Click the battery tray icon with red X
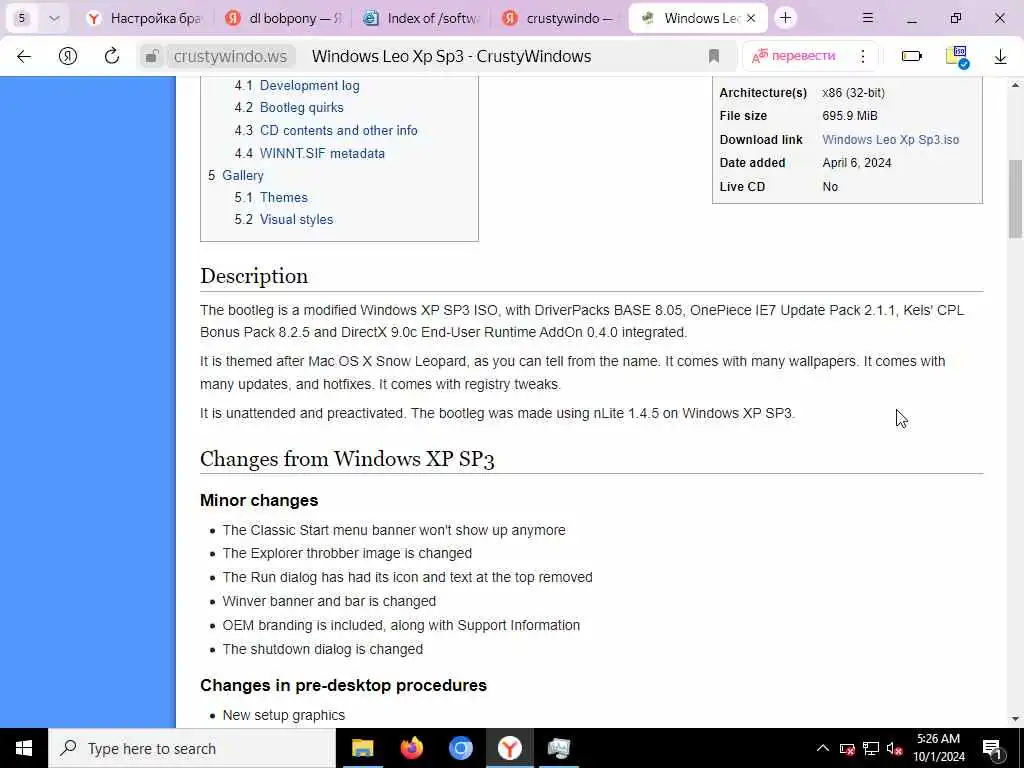The image size is (1024, 768). pyautogui.click(x=847, y=749)
